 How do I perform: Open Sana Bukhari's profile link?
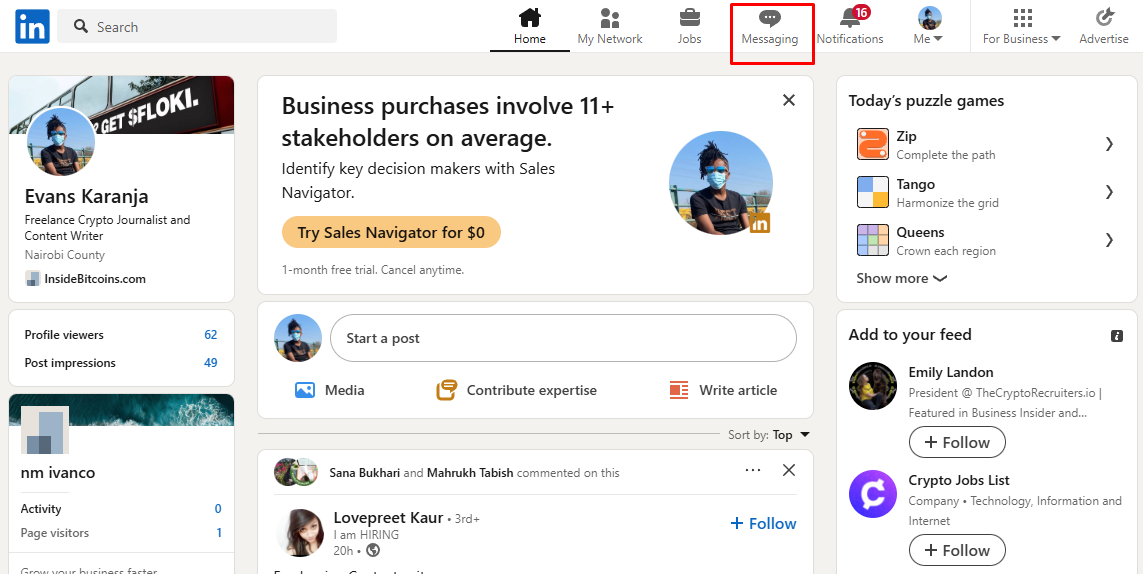[364, 473]
